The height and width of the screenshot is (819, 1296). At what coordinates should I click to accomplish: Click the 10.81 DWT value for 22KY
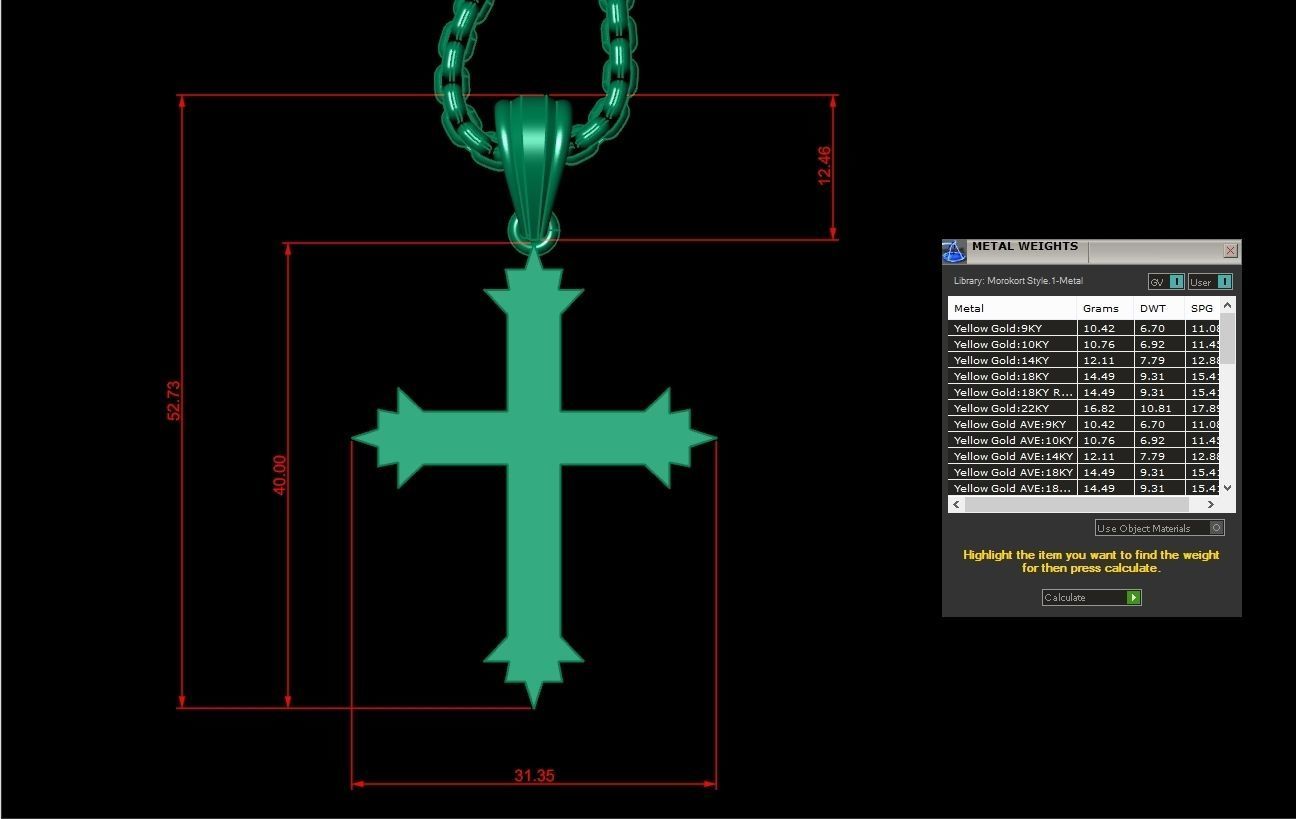tap(1155, 408)
